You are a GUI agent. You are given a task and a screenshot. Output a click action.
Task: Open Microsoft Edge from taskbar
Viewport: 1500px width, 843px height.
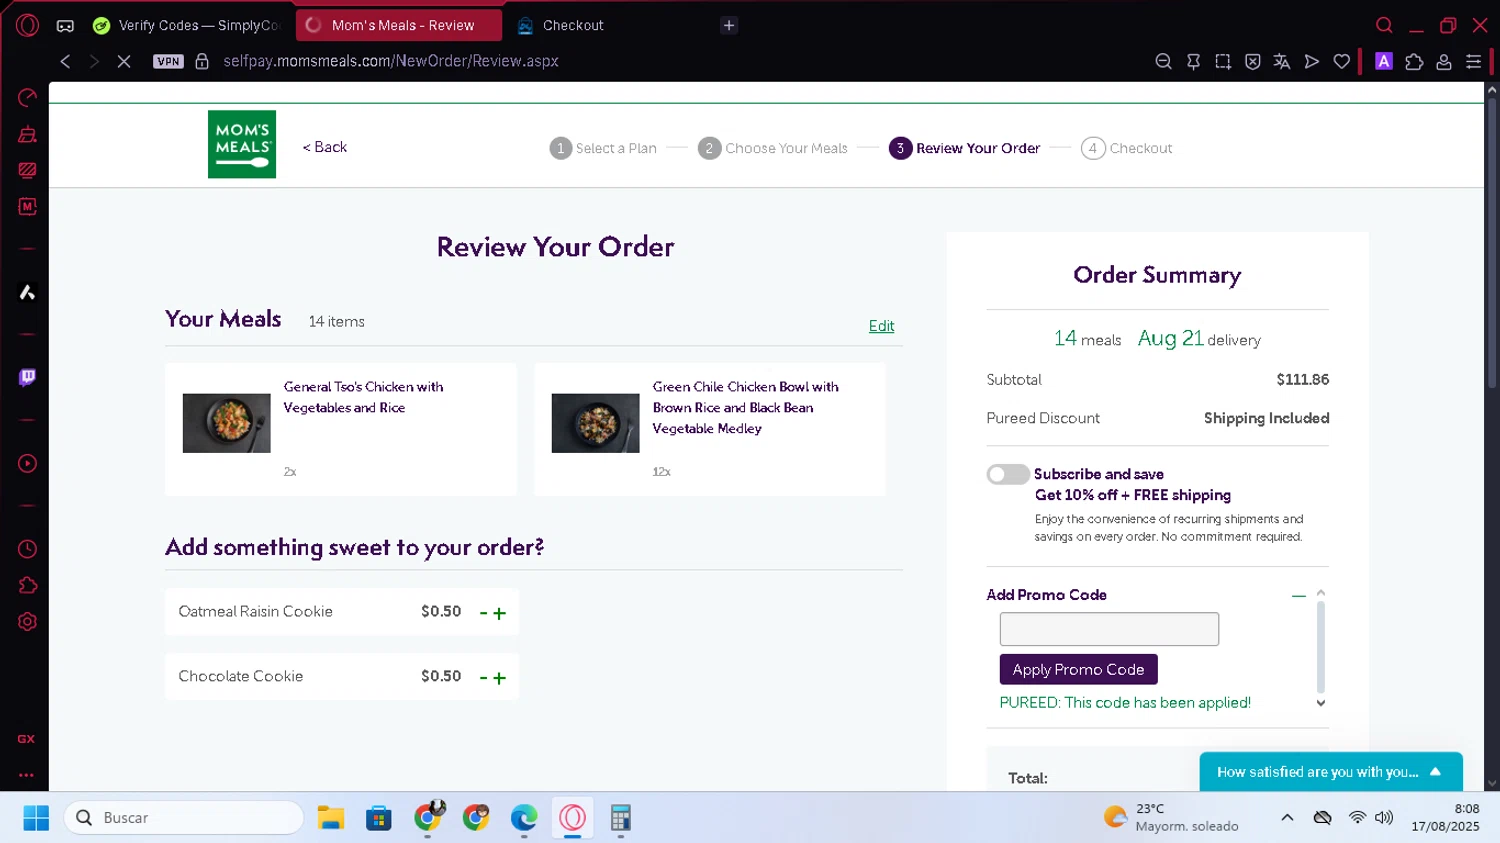(524, 818)
